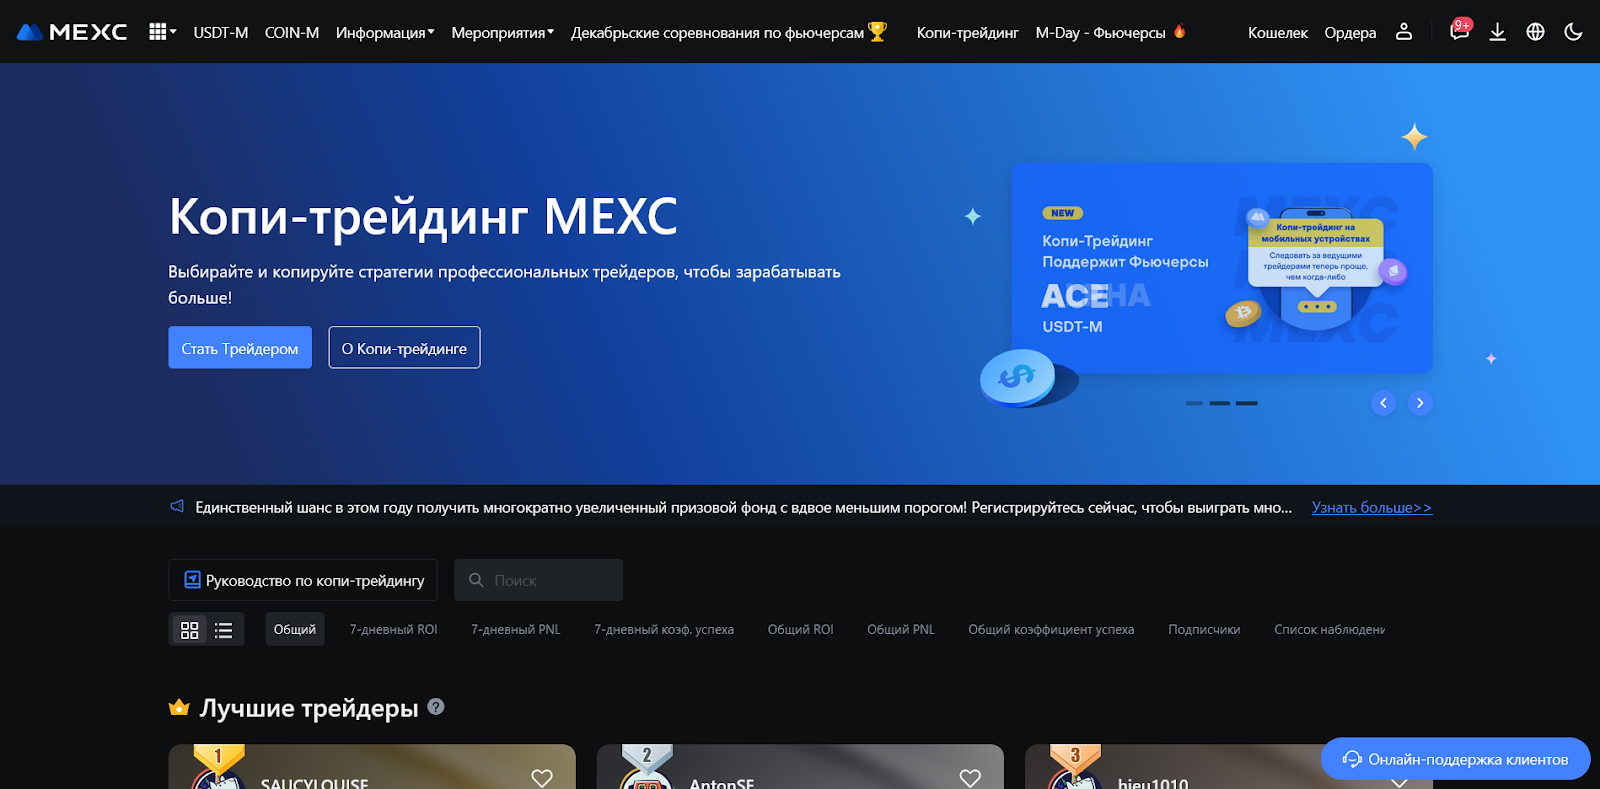Open the Ордера menu

click(1350, 33)
